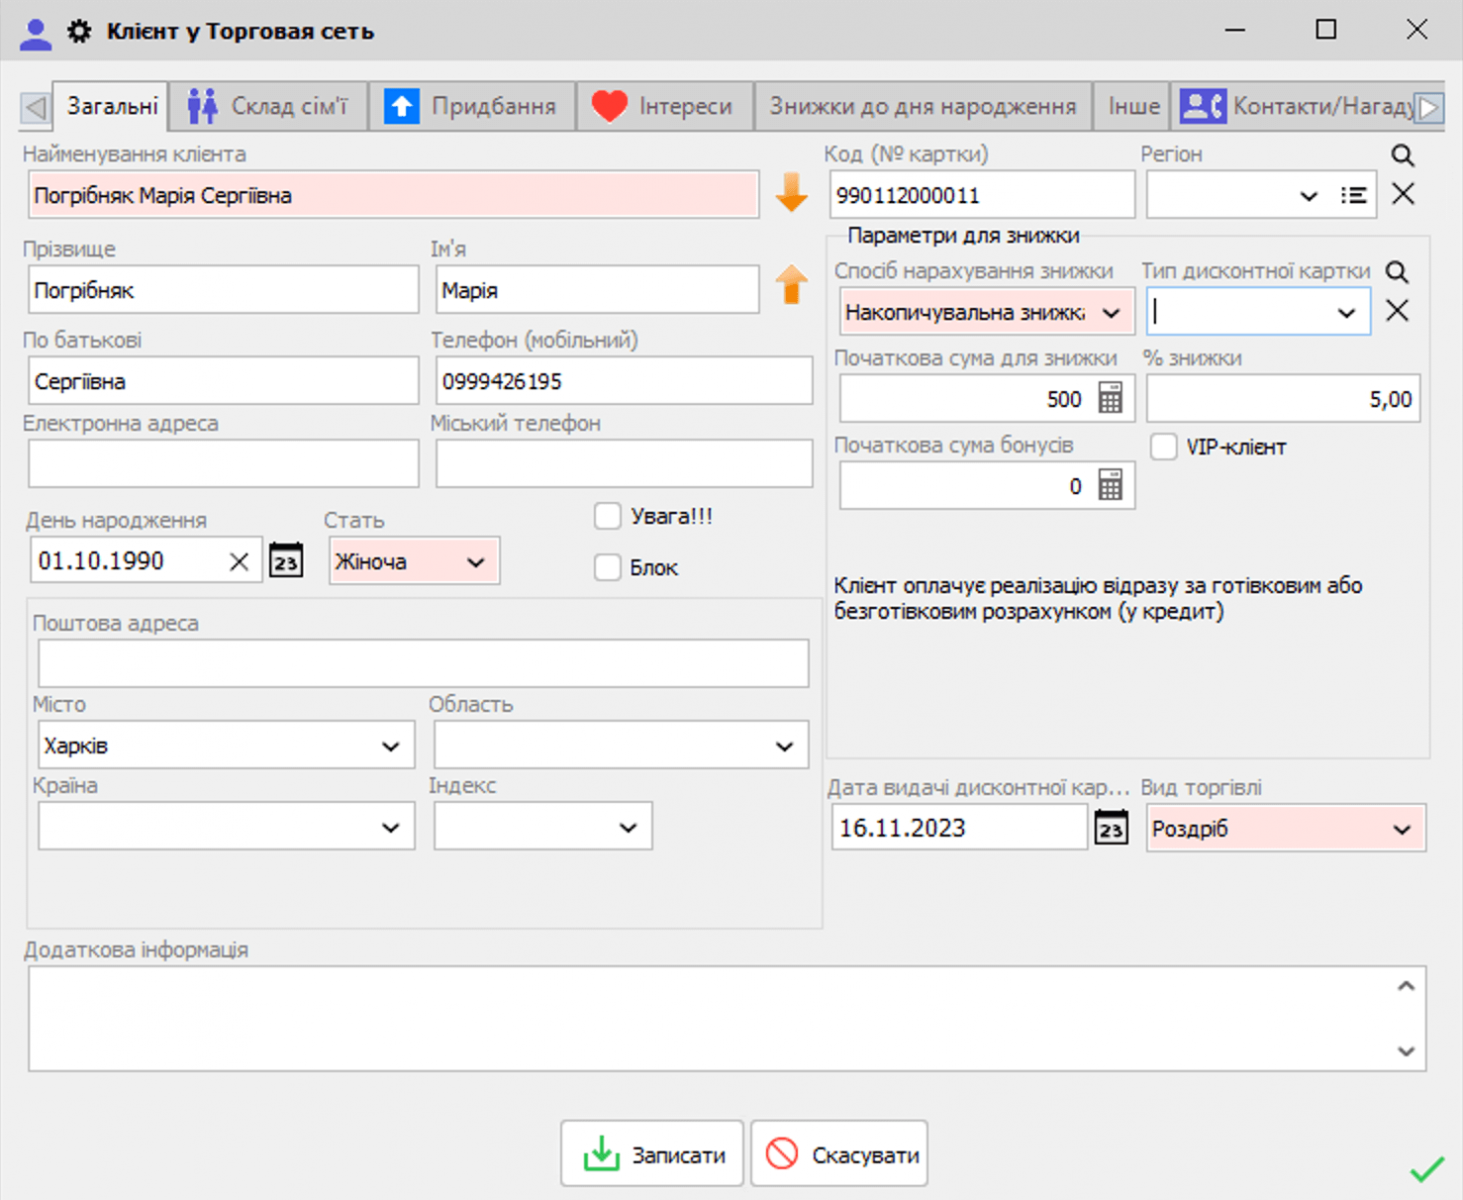Screen dimensions: 1463x1200
Task: Open the Інтереси tab
Action: (663, 106)
